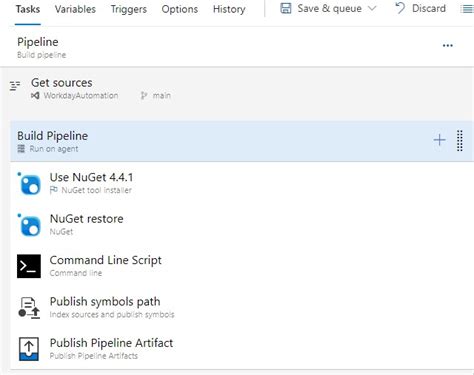Select the Build Pipeline agent job
474x375 pixels.
[242, 141]
